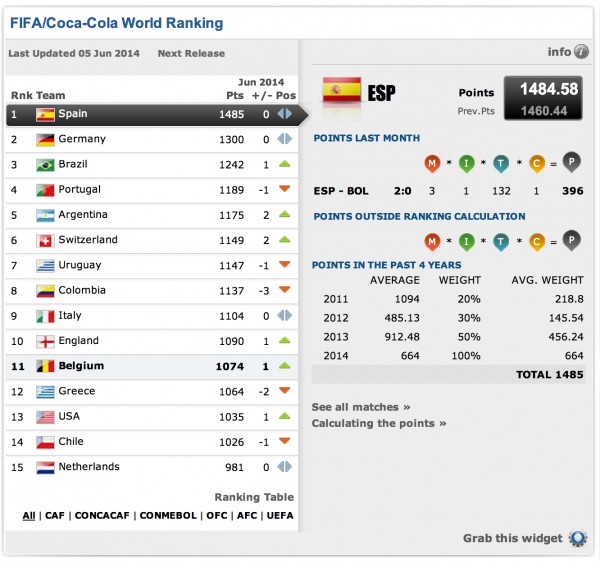Viewport: 600px width, 562px height.
Task: Click the large ESP flag in detail panel
Action: click(x=341, y=90)
